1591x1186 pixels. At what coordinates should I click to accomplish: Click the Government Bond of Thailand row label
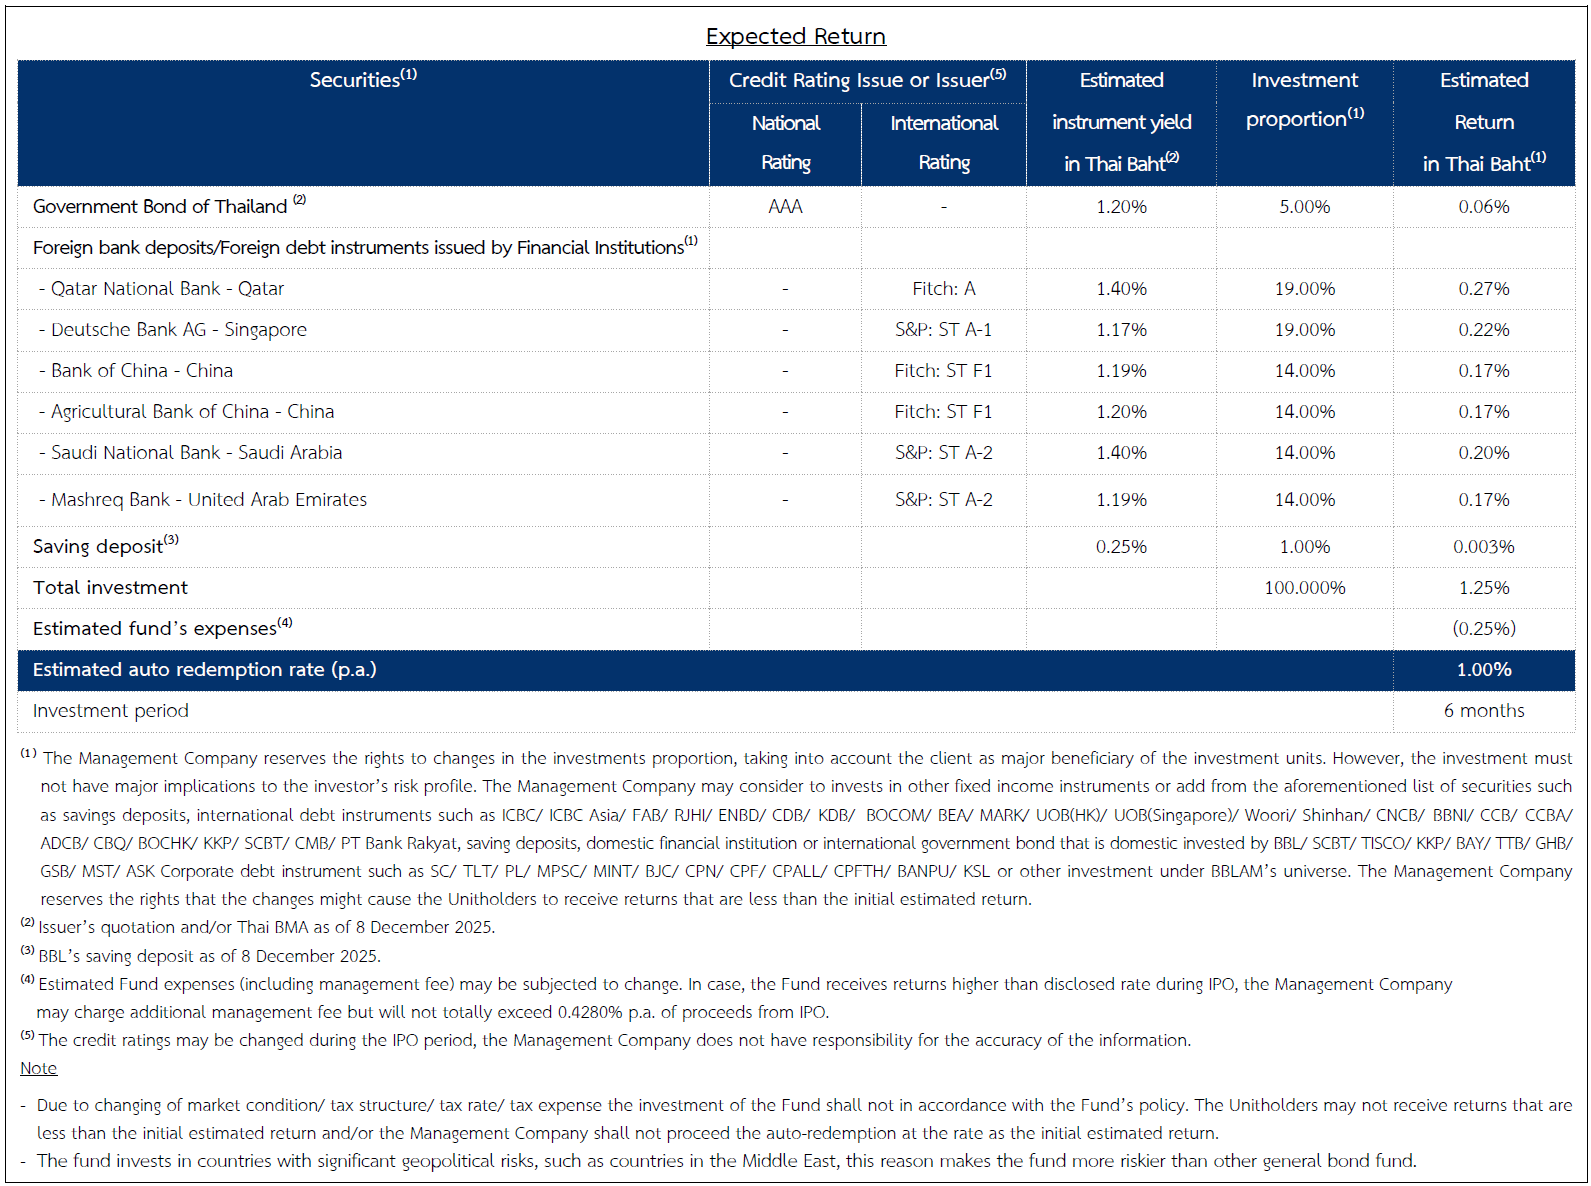coord(160,207)
